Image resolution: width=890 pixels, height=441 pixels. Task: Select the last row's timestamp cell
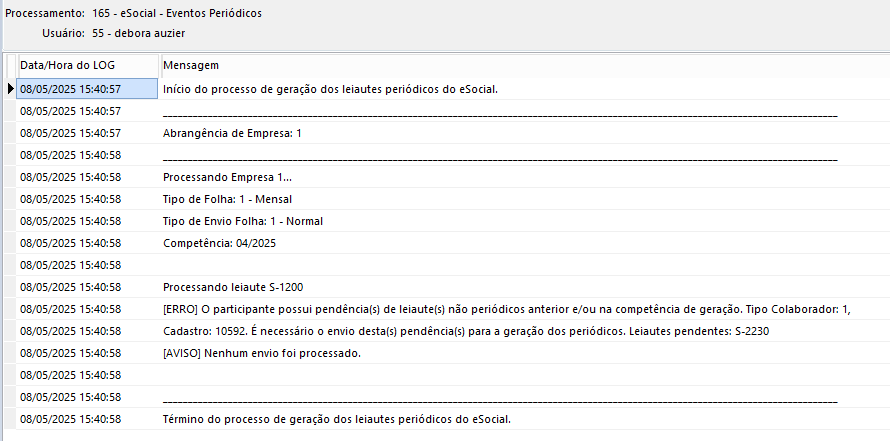(x=87, y=419)
